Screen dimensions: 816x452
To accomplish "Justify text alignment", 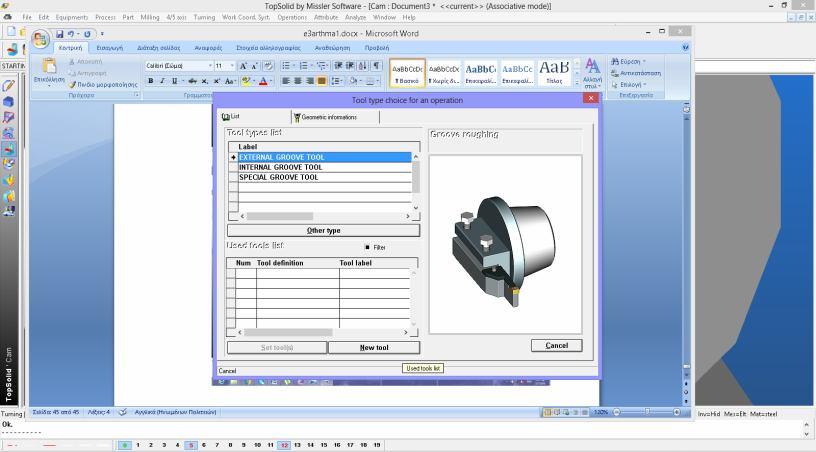I will [322, 81].
